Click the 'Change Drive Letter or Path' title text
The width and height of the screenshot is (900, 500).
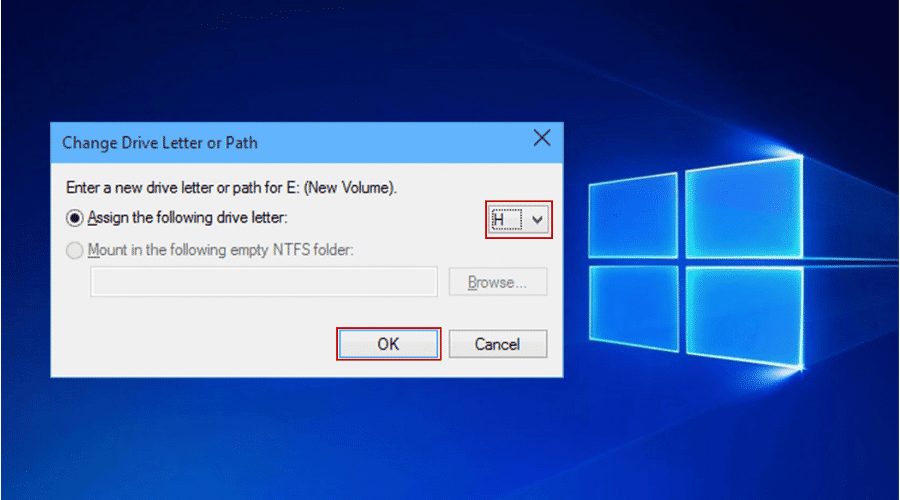tap(160, 142)
